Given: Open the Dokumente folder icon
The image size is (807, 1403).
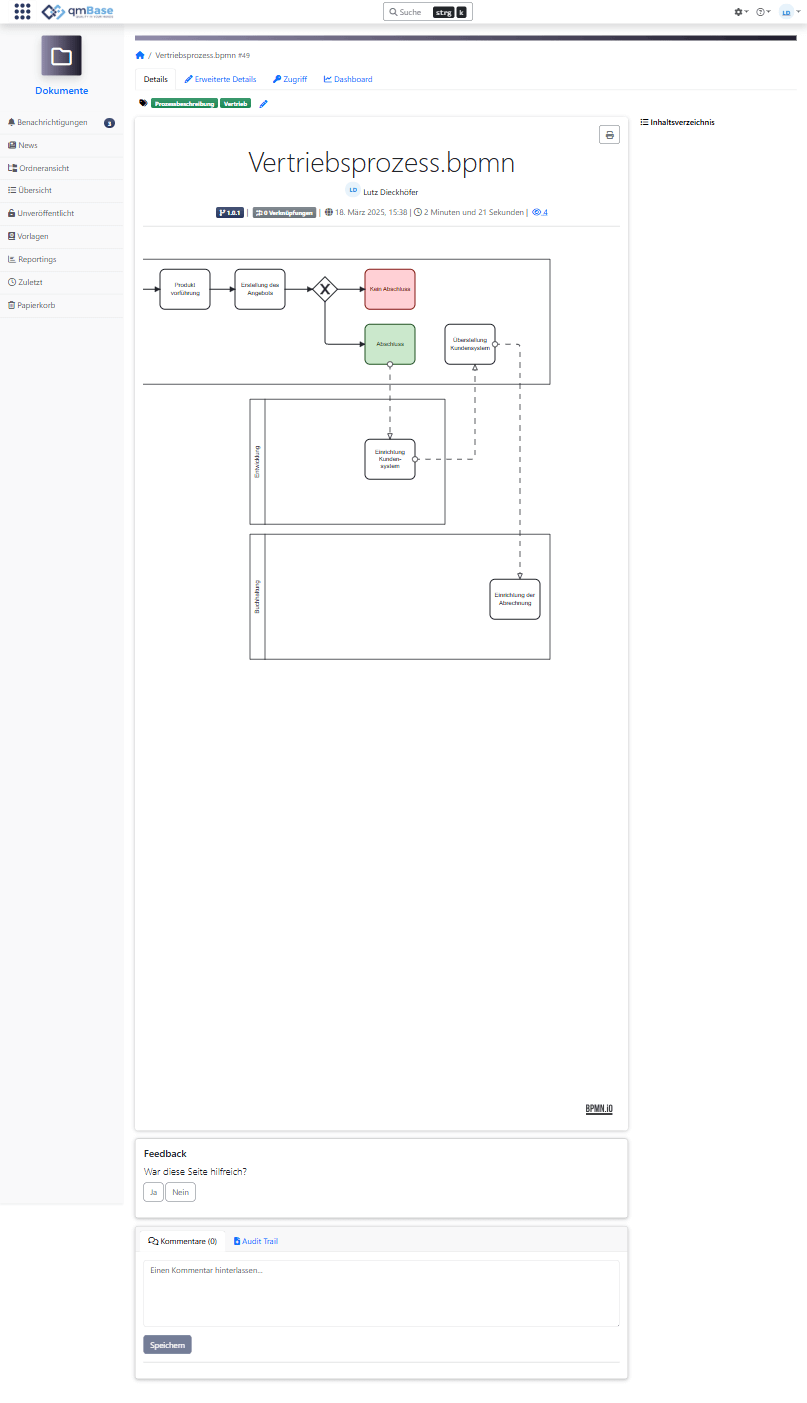Looking at the screenshot, I should pos(61,56).
